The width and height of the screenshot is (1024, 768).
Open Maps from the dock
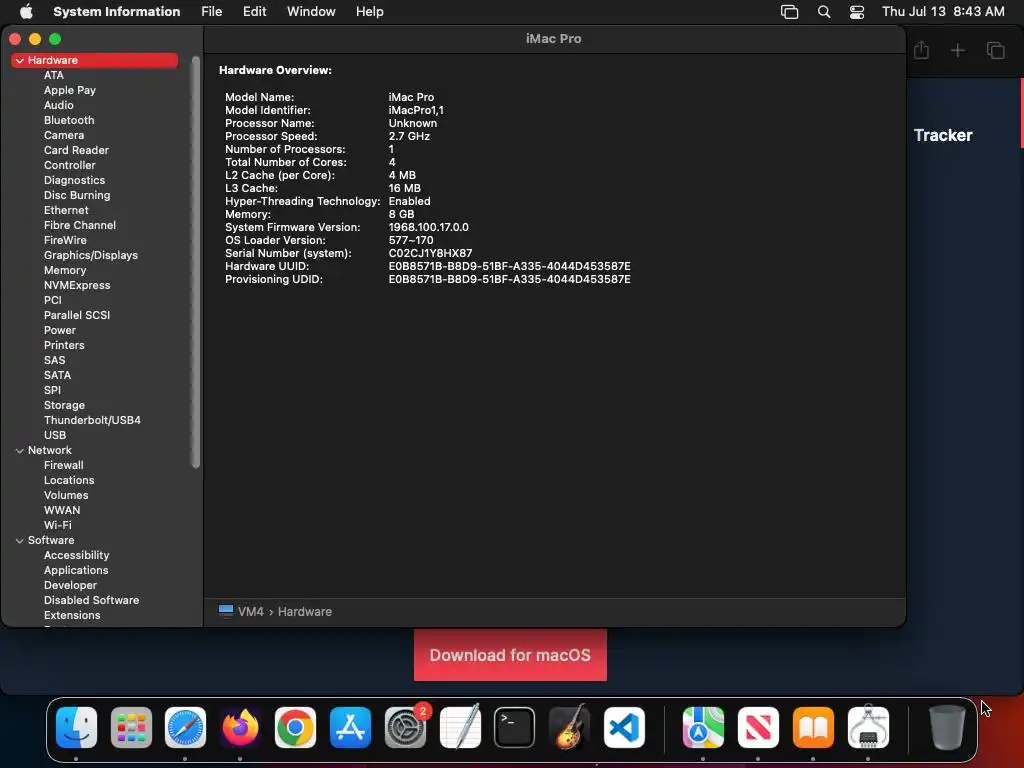[x=703, y=727]
